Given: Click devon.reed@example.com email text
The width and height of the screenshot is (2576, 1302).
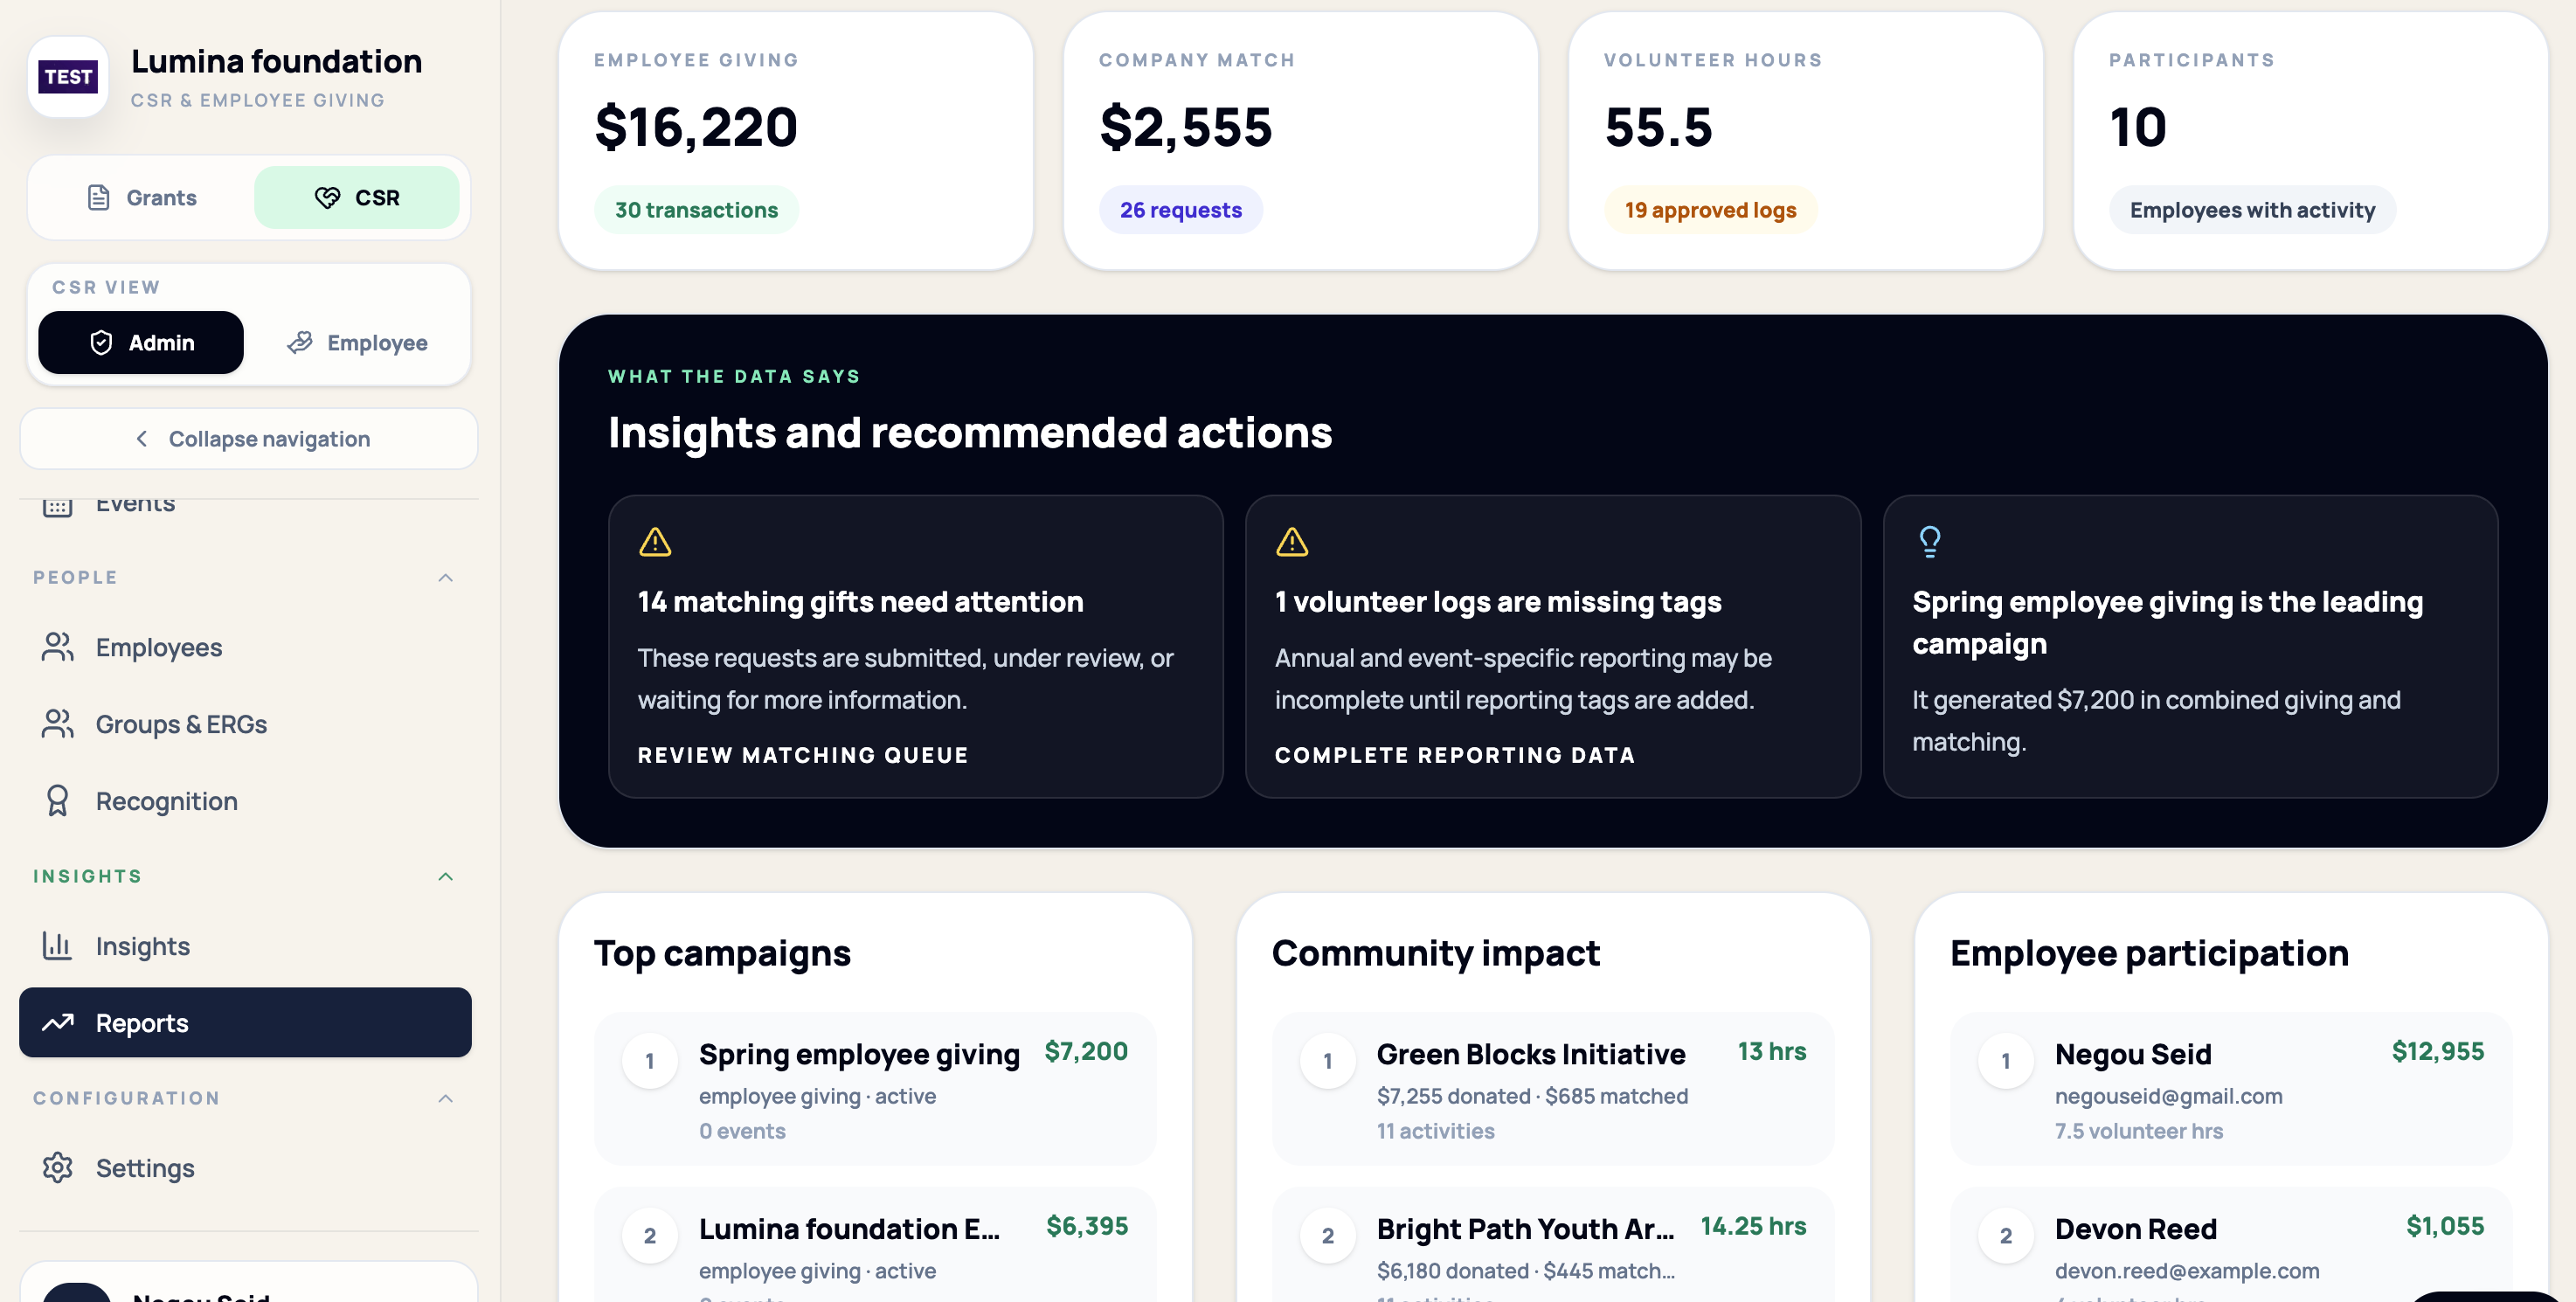Looking at the screenshot, I should [x=2187, y=1271].
